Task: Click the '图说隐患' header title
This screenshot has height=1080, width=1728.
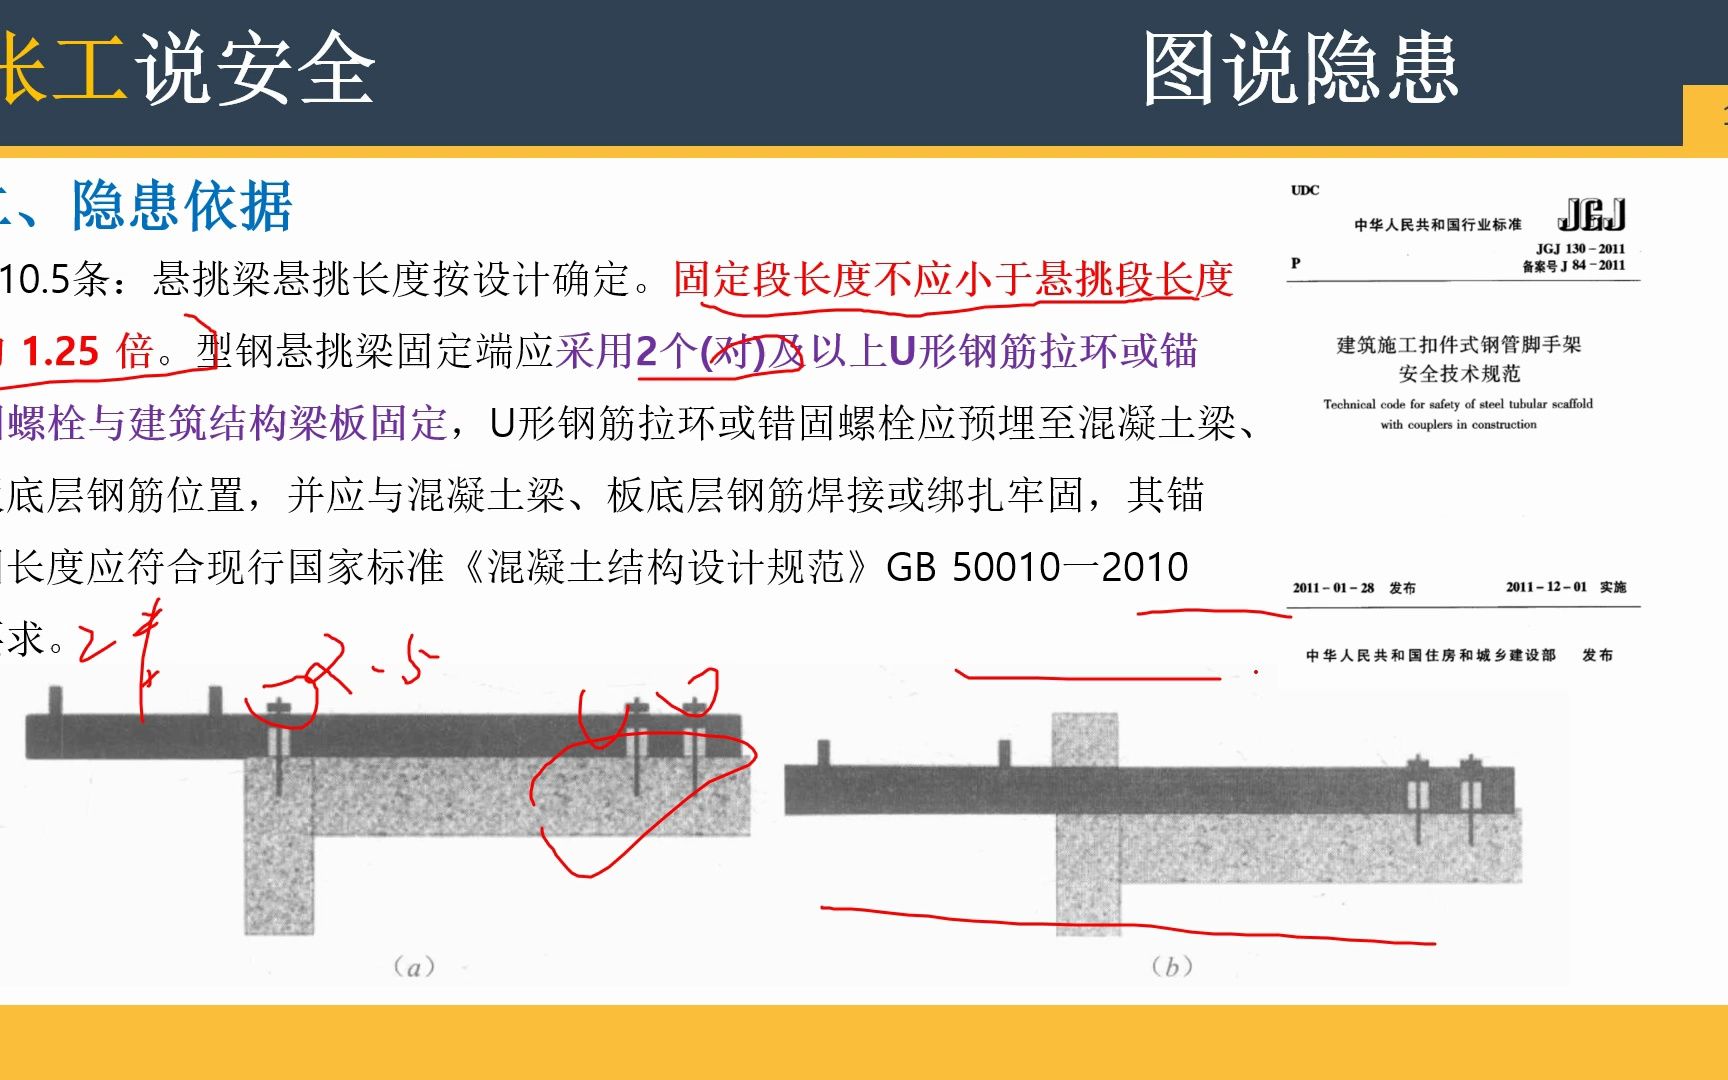Action: tap(1300, 68)
